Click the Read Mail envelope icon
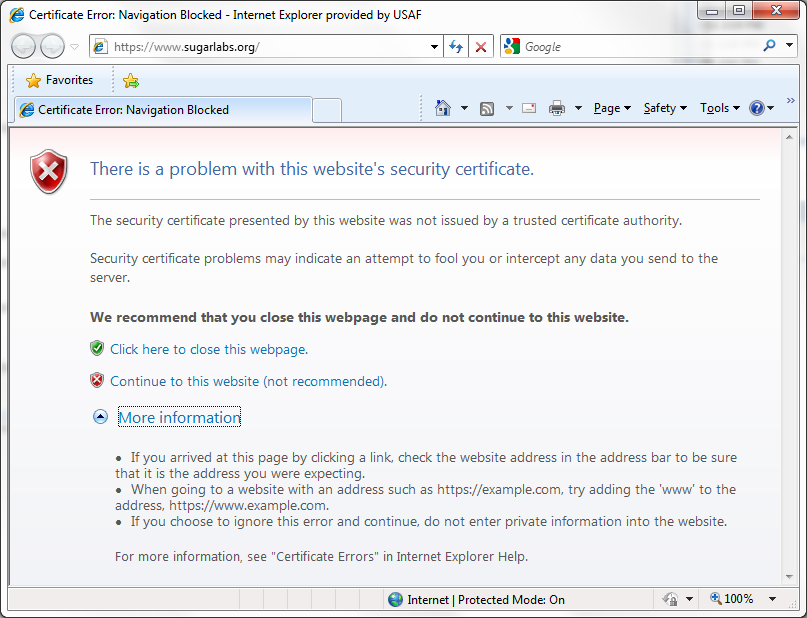Screen dimensions: 807x618 click(529, 108)
